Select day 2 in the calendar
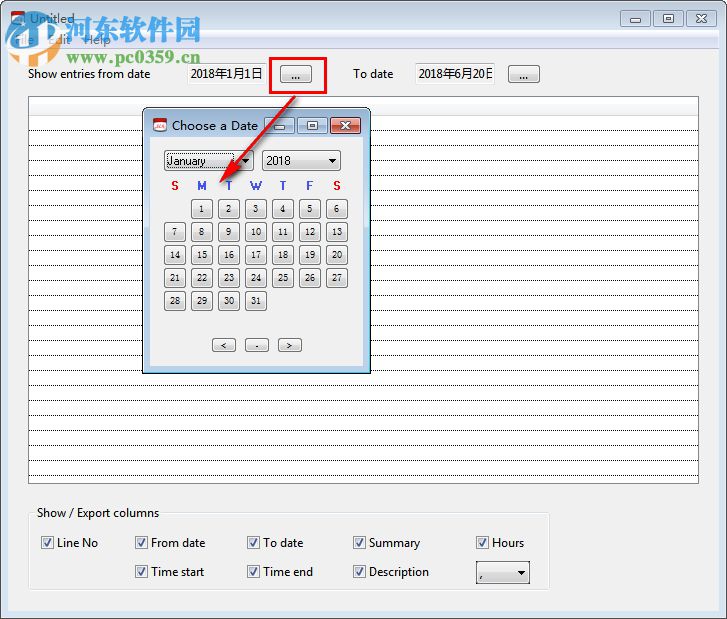 coord(229,209)
